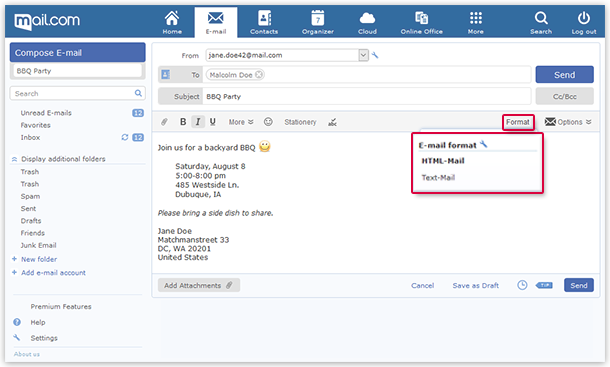Image resolution: width=610 pixels, height=367 pixels.
Task: Refresh the Inbox with sync icon
Action: pyautogui.click(x=124, y=137)
